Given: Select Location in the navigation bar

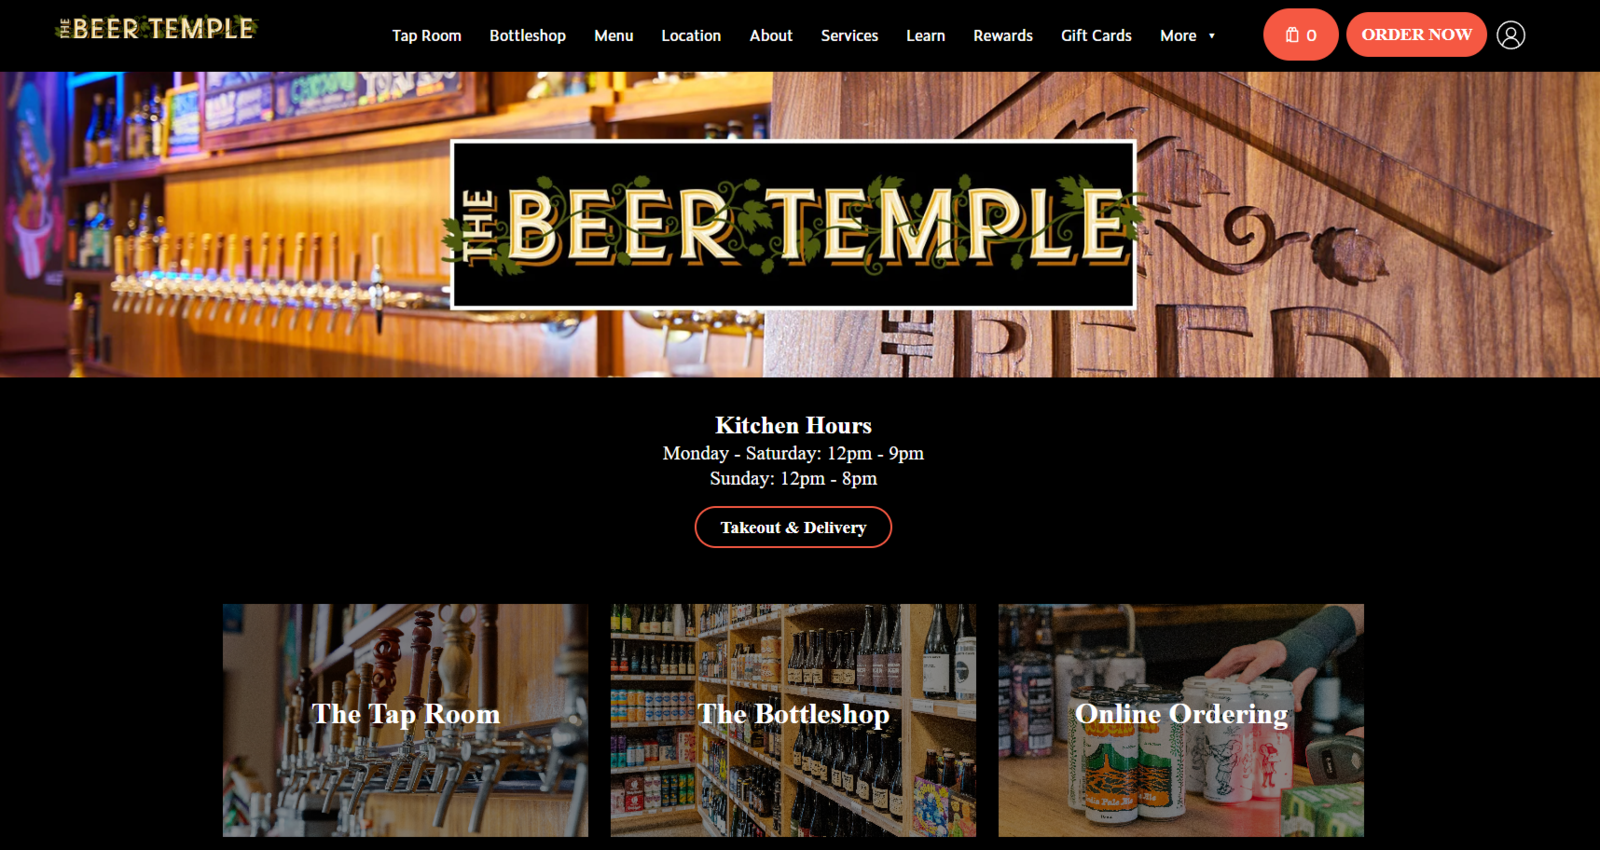Looking at the screenshot, I should pyautogui.click(x=691, y=36).
